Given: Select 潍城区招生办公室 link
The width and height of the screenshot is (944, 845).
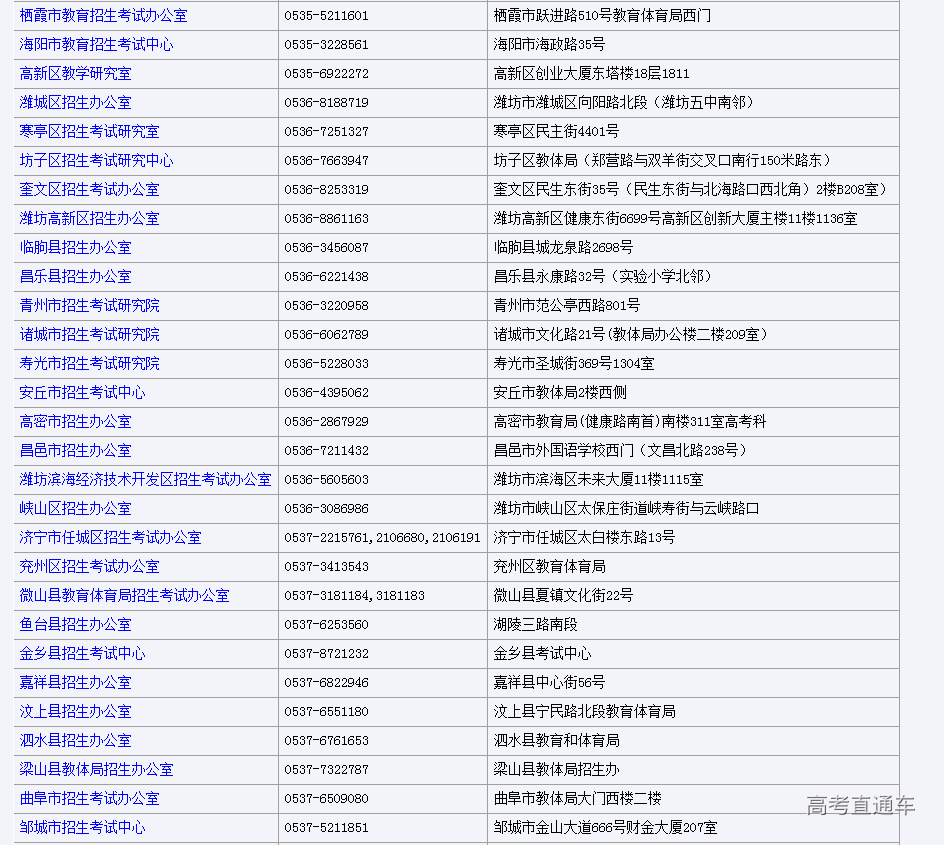Looking at the screenshot, I should (x=75, y=103).
